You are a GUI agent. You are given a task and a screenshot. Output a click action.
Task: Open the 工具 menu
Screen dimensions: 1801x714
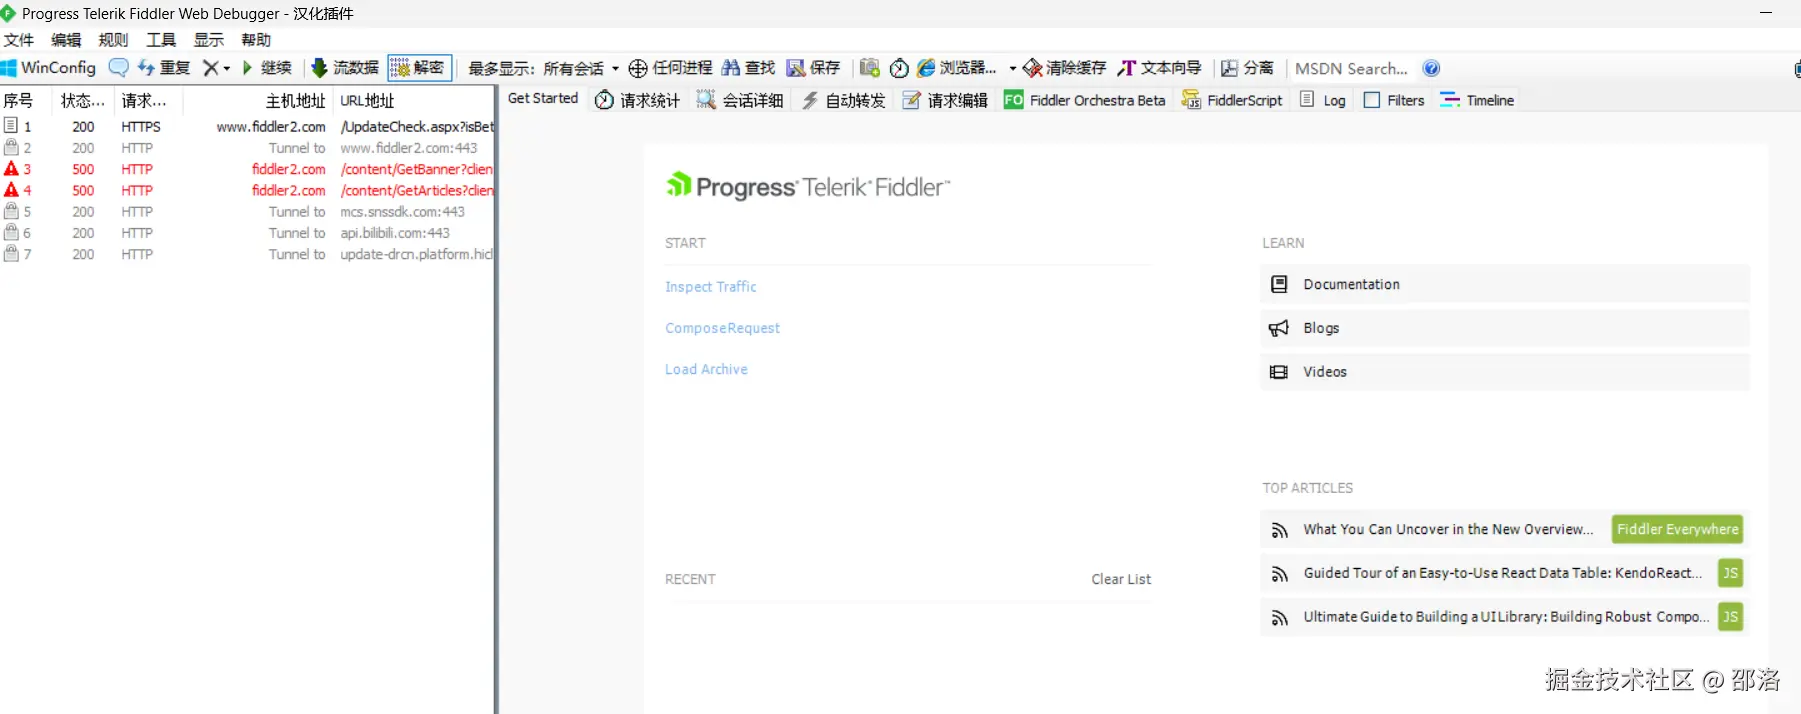pyautogui.click(x=161, y=40)
